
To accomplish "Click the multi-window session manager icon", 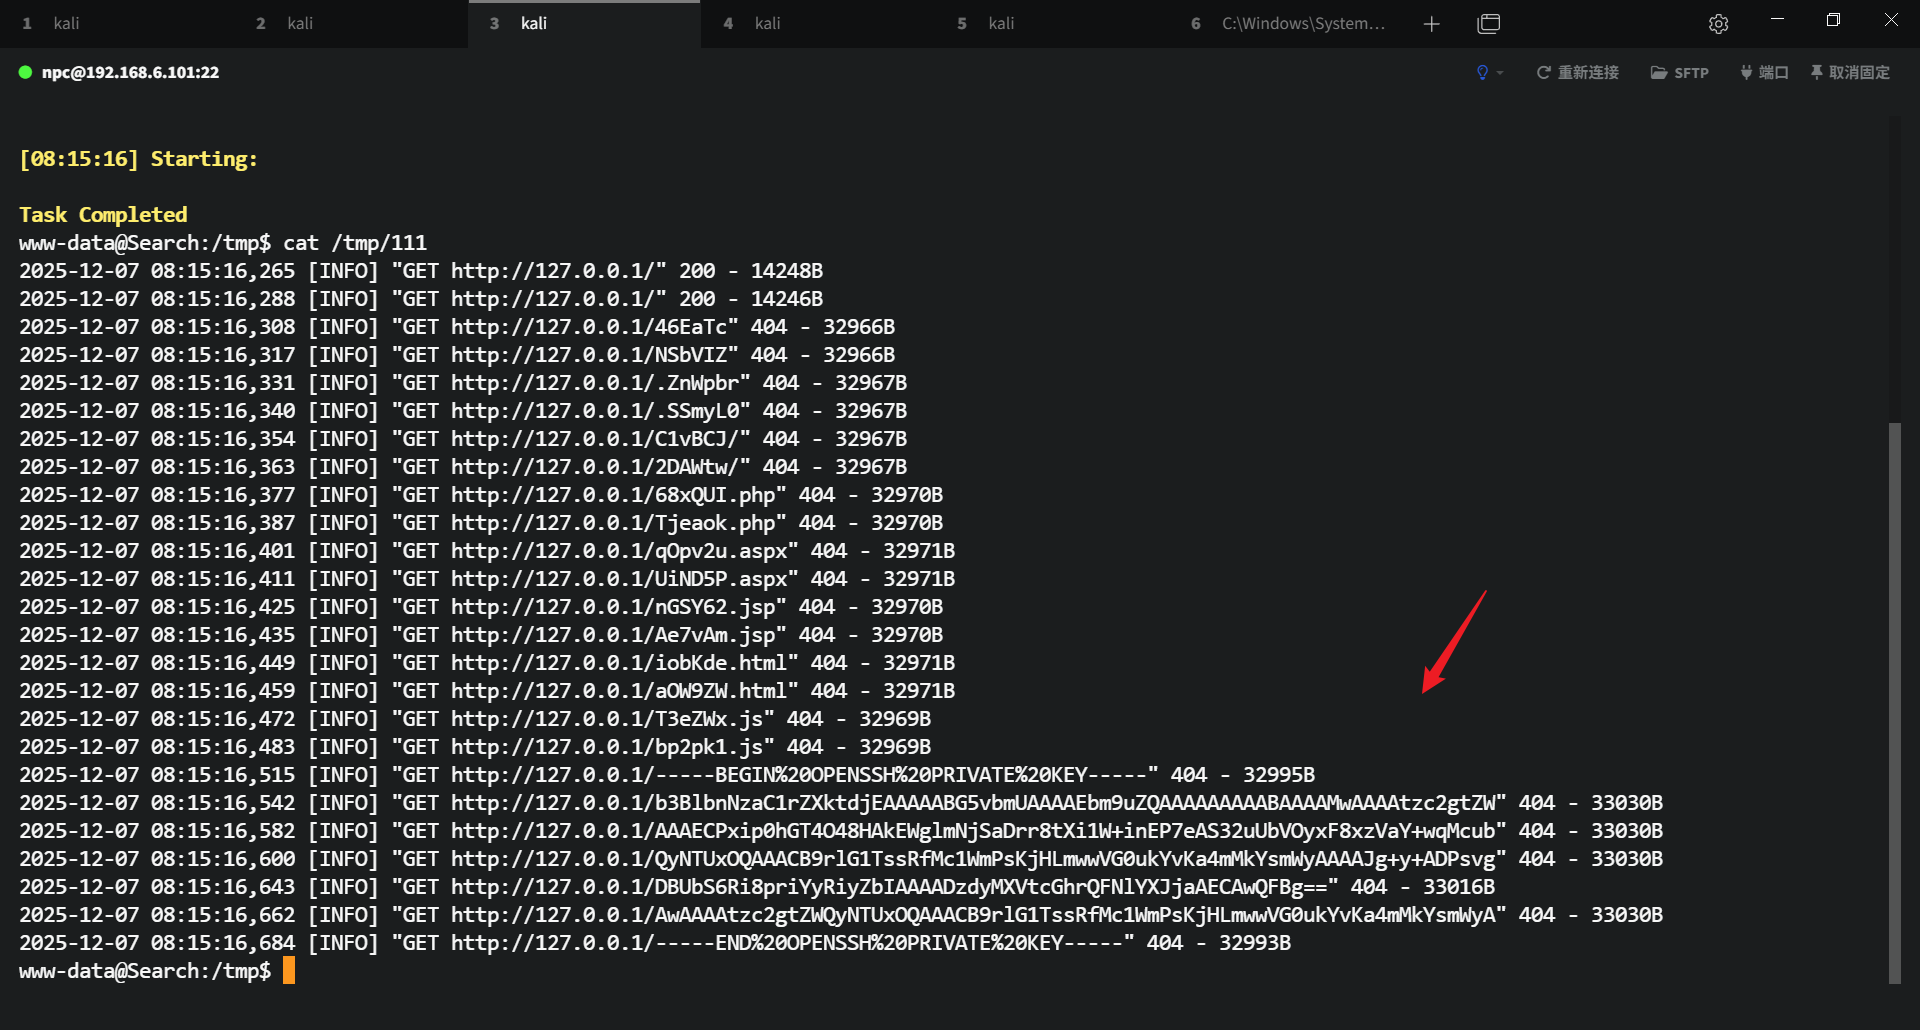I will click(1488, 24).
